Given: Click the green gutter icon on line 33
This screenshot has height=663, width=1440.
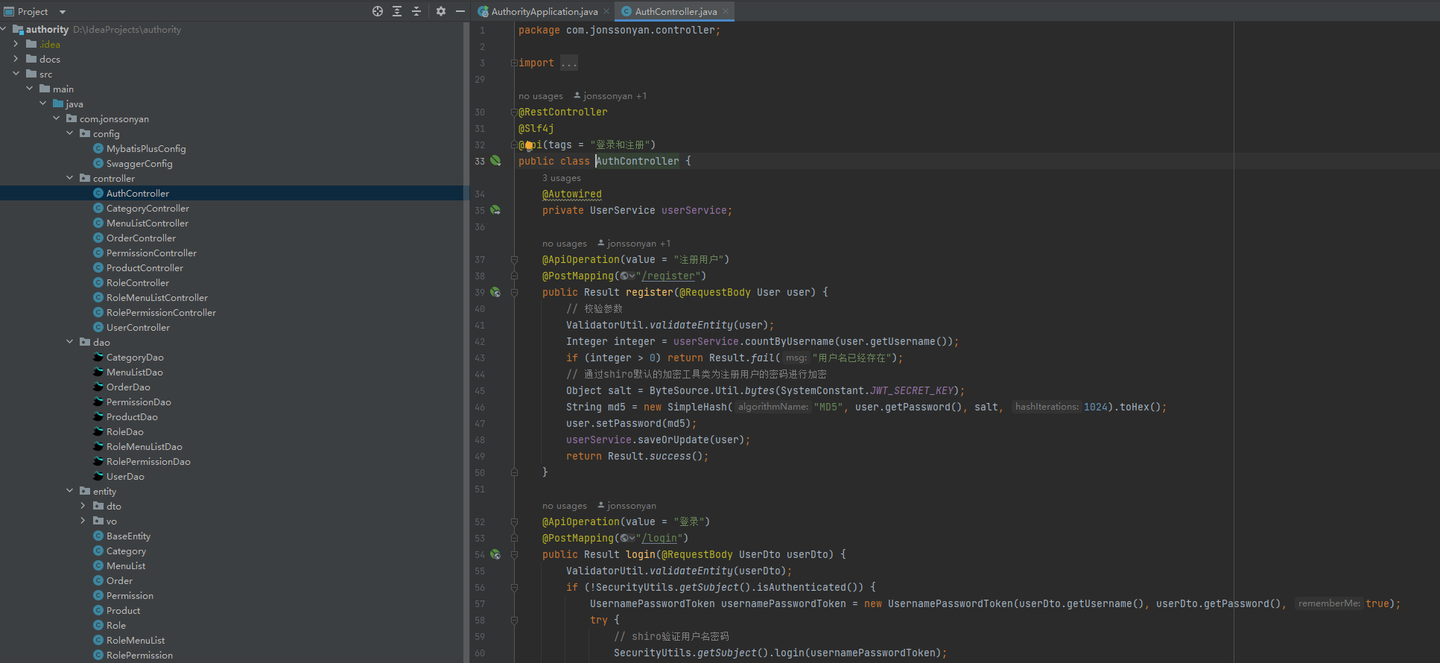Looking at the screenshot, I should 496,160.
